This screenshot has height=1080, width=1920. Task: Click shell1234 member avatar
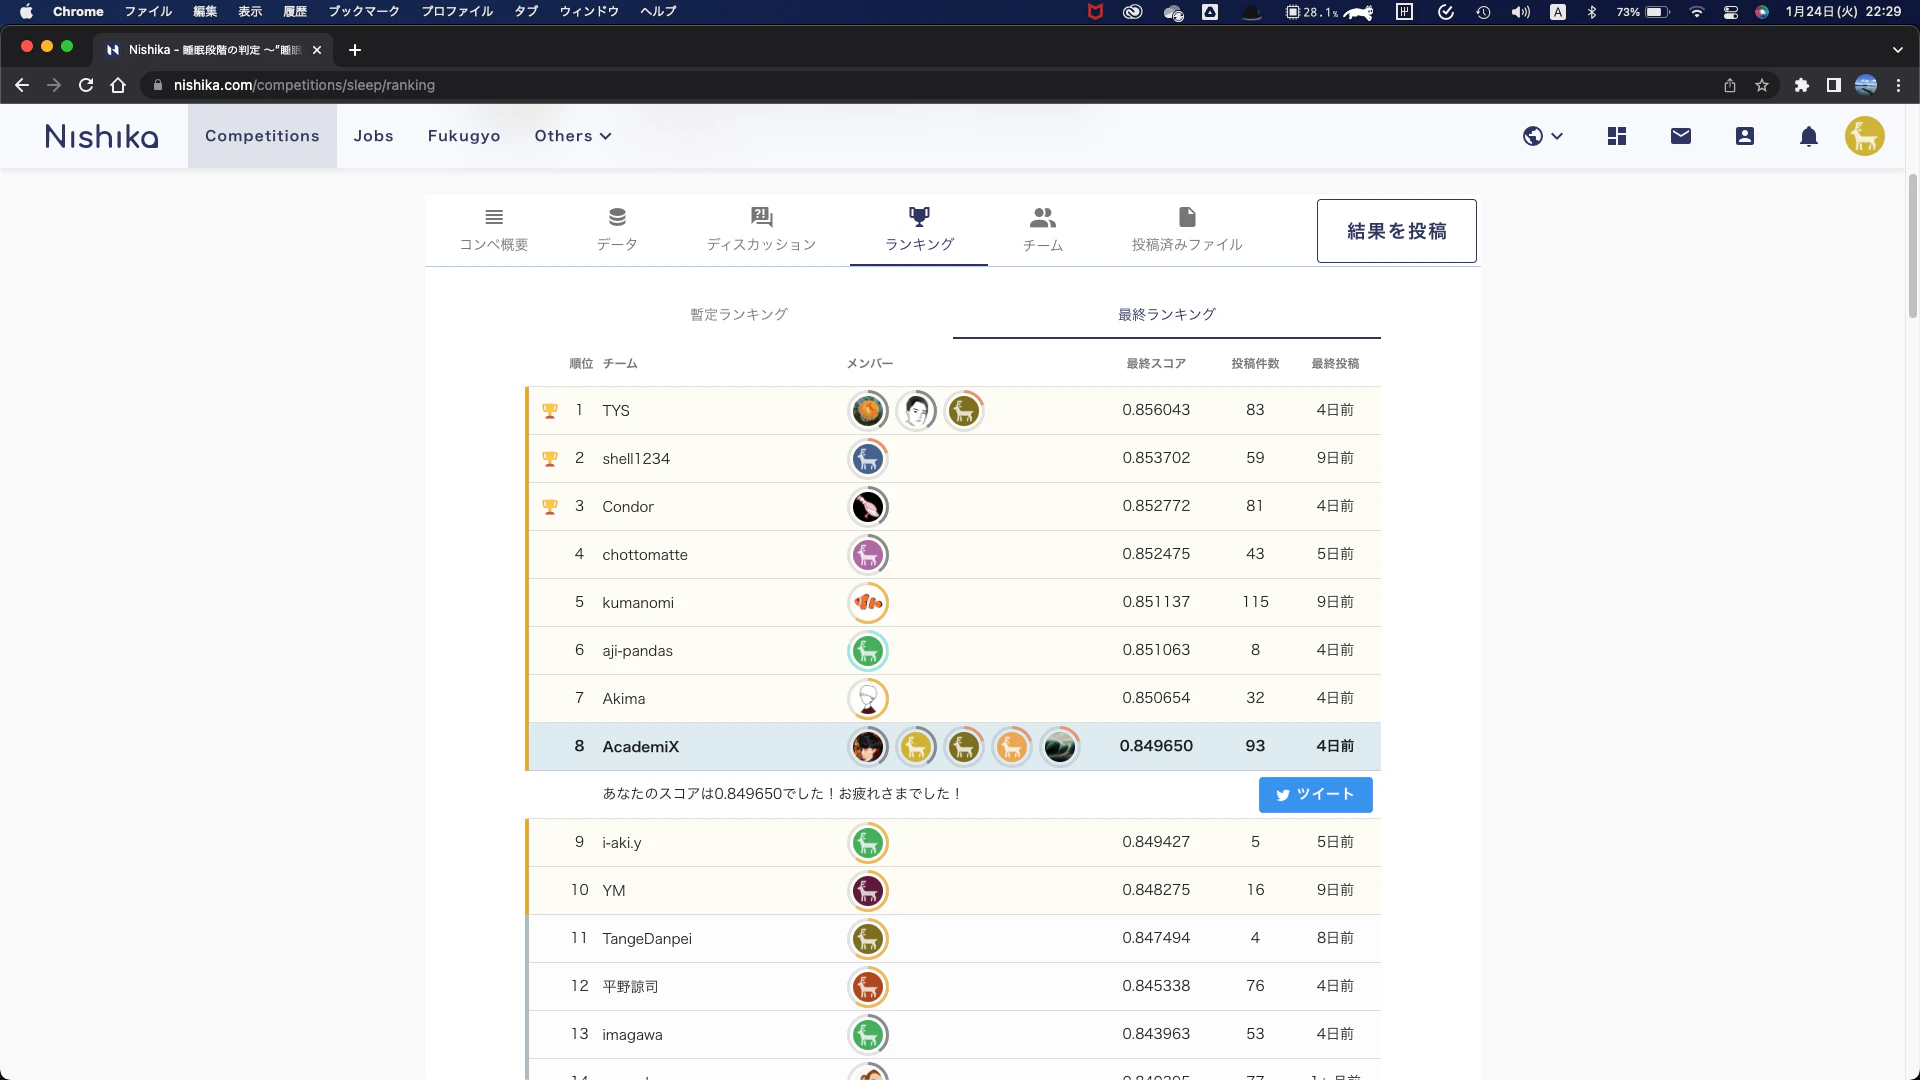coord(868,459)
